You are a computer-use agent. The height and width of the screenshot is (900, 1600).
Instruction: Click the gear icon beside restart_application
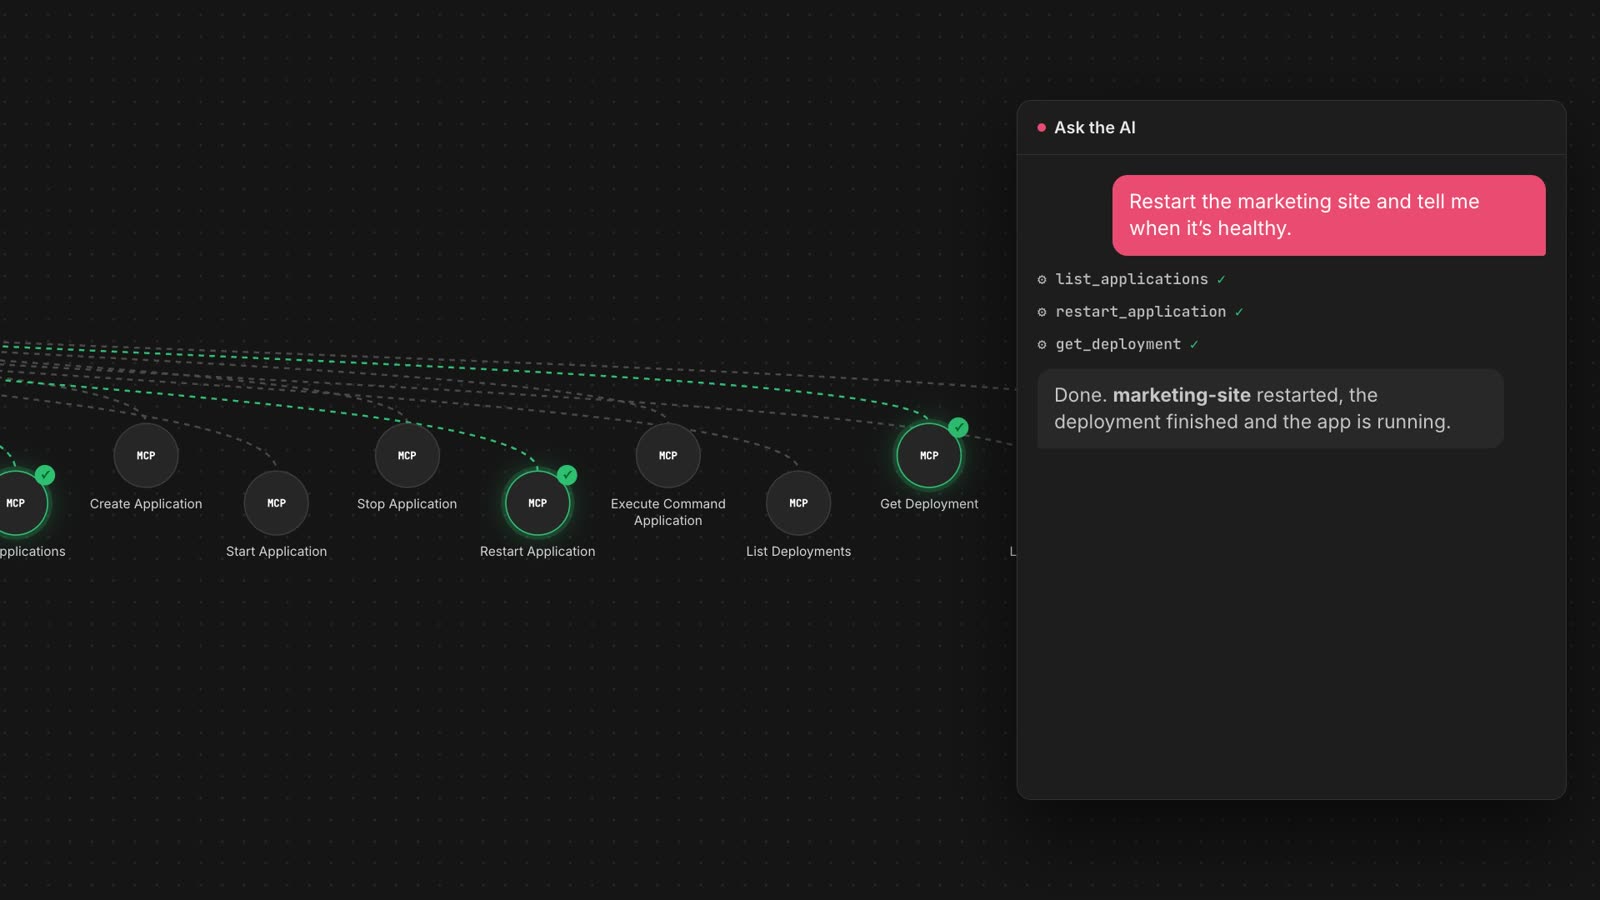click(x=1042, y=312)
